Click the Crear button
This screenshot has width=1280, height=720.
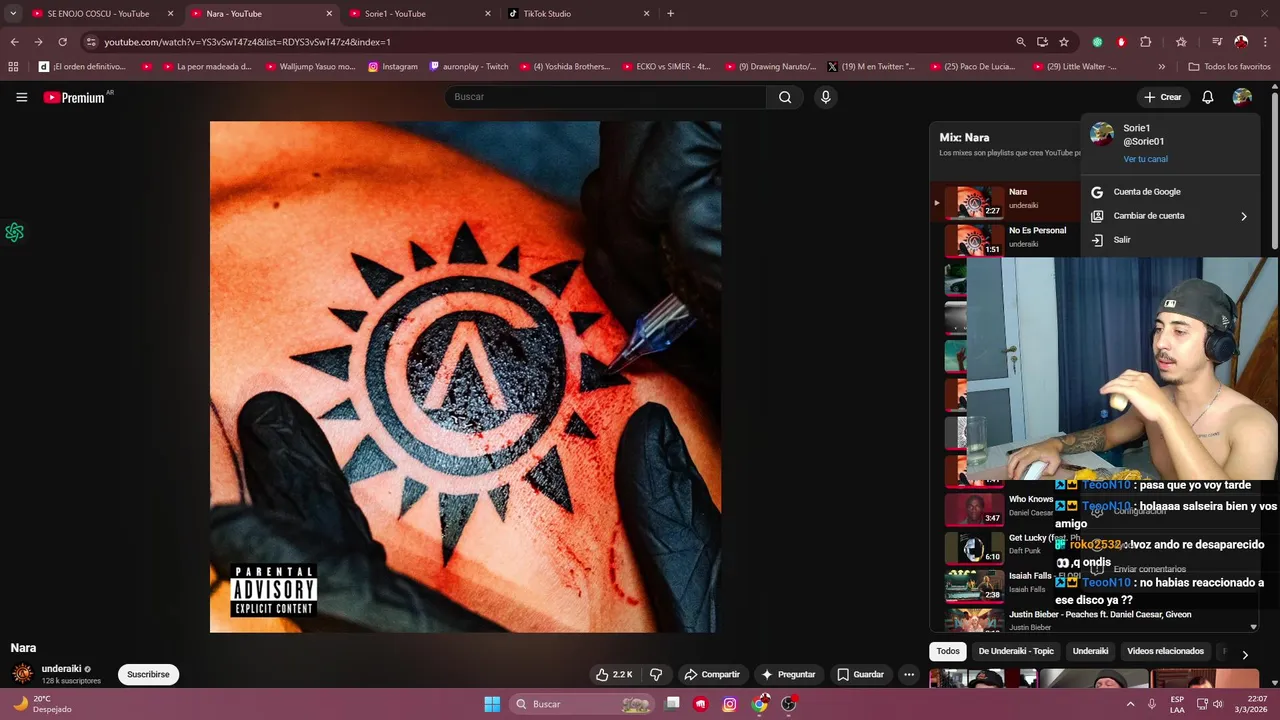click(1163, 97)
